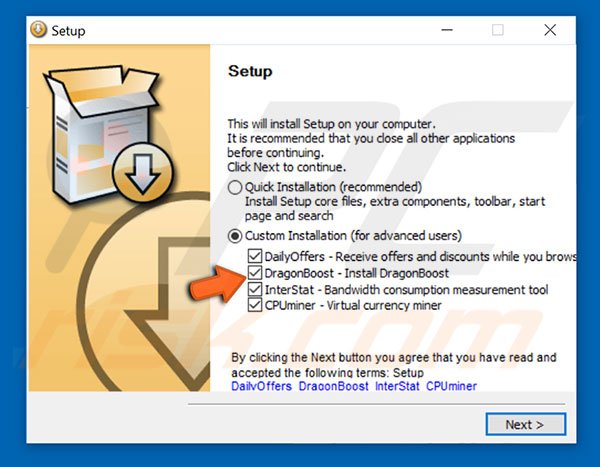Click the bold Setup heading

250,72
